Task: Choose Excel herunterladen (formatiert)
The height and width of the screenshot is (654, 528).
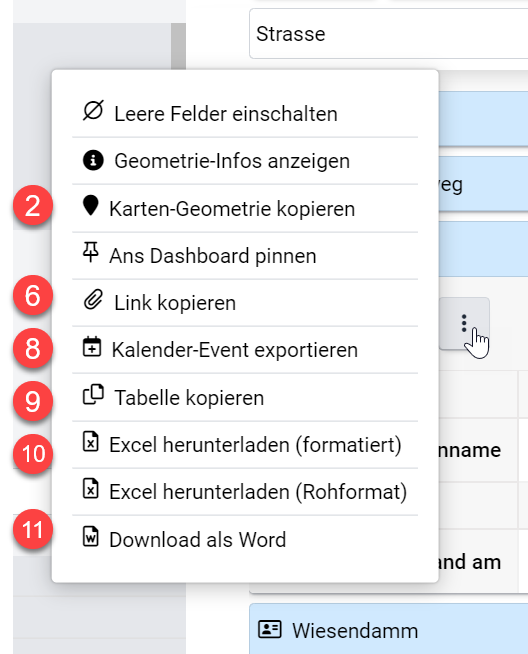Action: [x=245, y=444]
